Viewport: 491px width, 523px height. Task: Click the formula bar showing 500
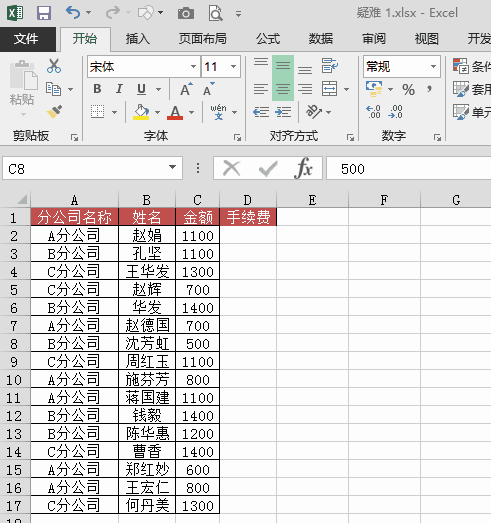(409, 168)
